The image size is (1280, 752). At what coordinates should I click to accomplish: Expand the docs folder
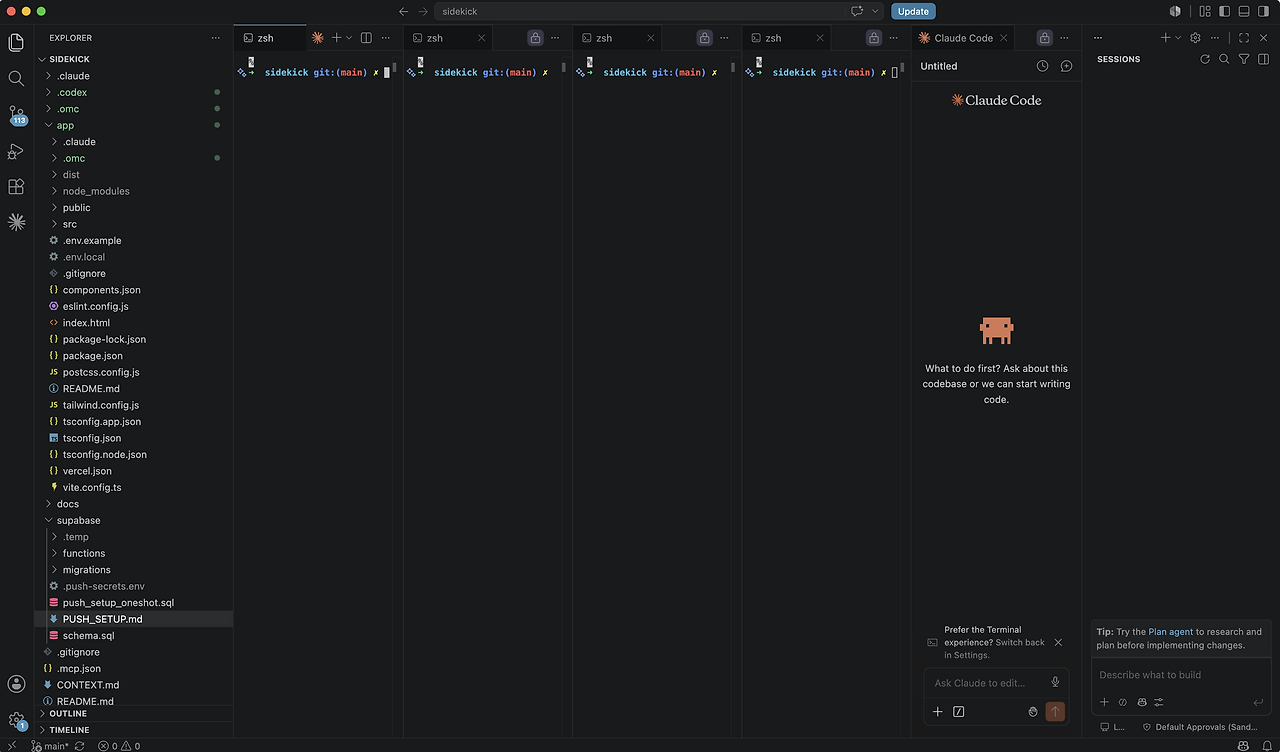coord(134,504)
